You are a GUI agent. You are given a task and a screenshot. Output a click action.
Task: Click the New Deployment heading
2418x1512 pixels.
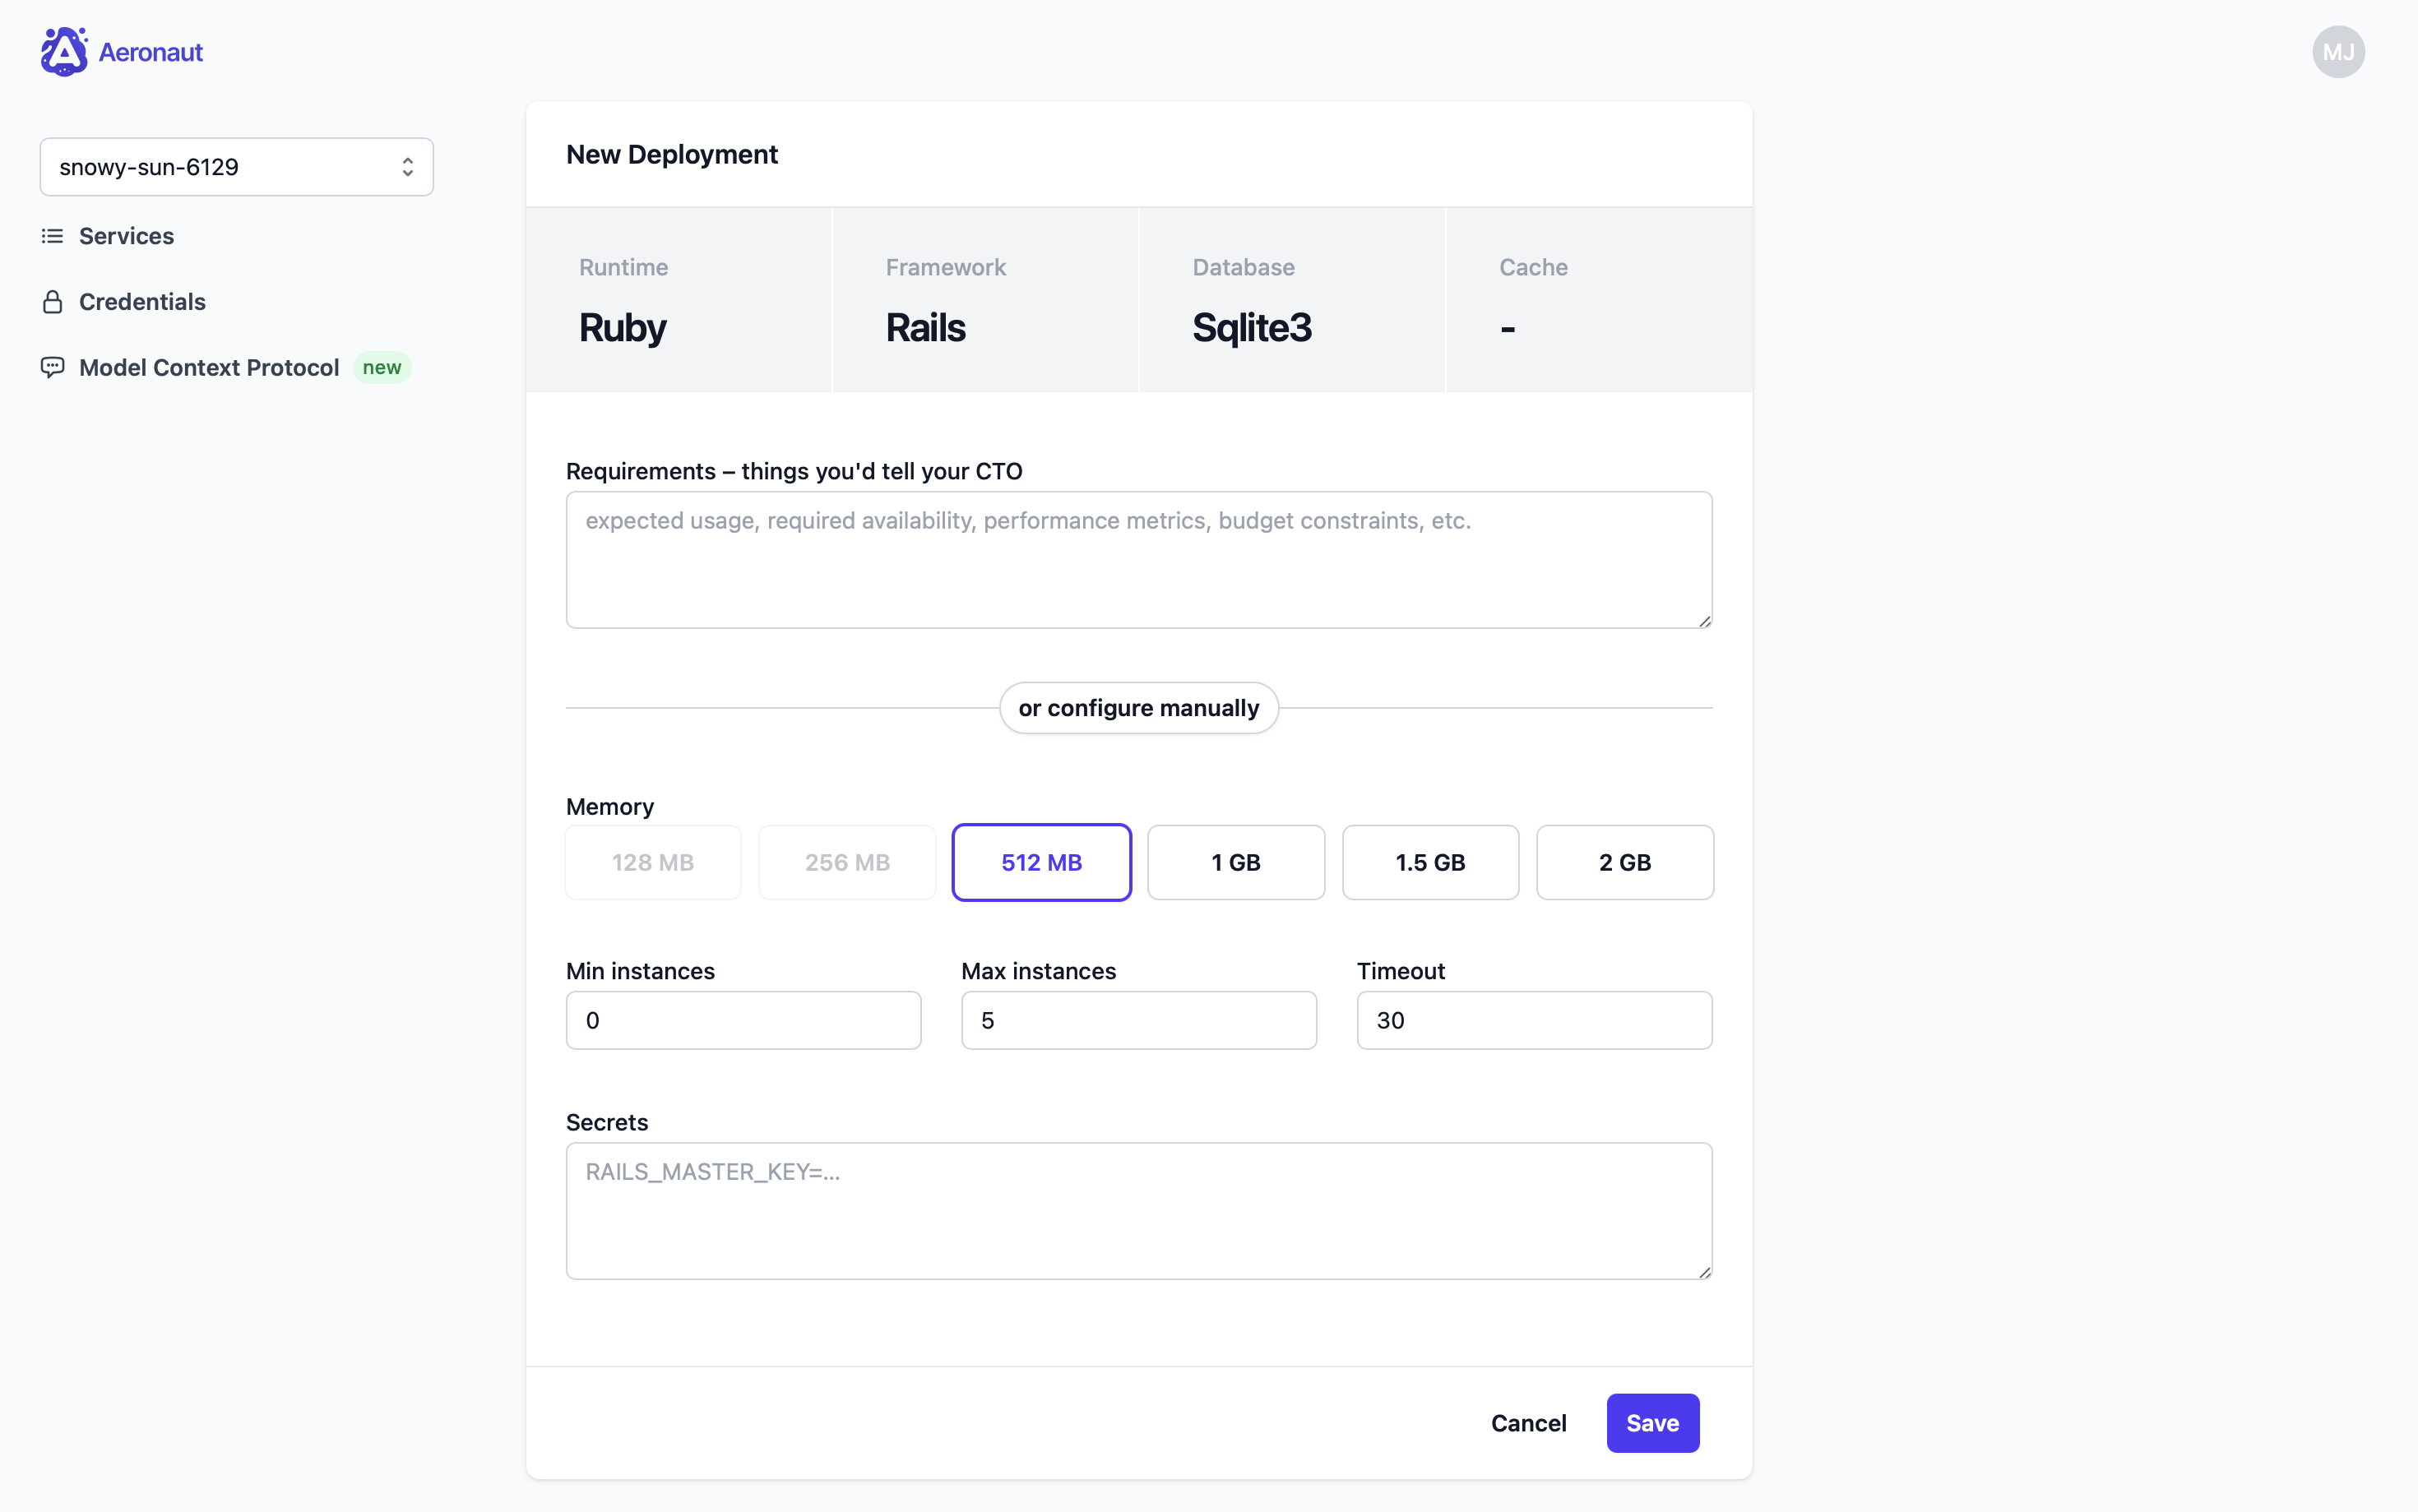pyautogui.click(x=672, y=154)
